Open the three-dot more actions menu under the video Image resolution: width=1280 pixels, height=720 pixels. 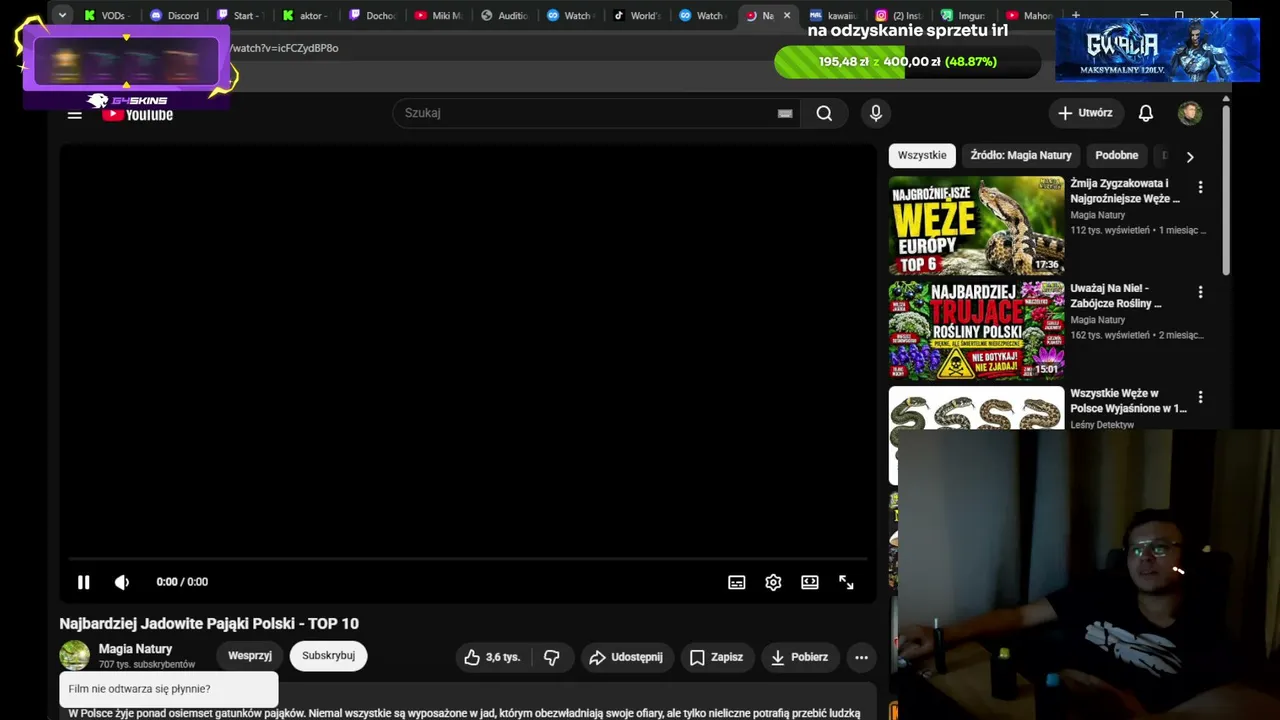[861, 657]
